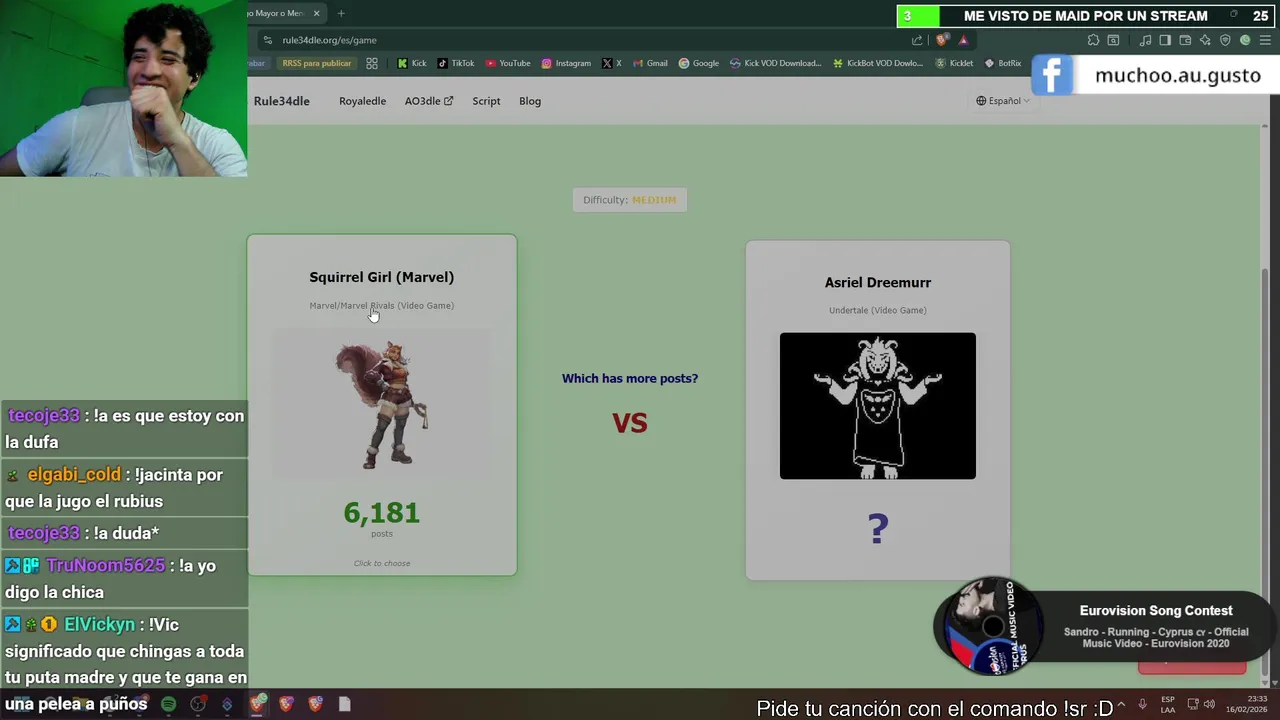Image resolution: width=1280 pixels, height=720 pixels.
Task: Choose the Squirrel Girl (Marvel) card
Action: 382,405
